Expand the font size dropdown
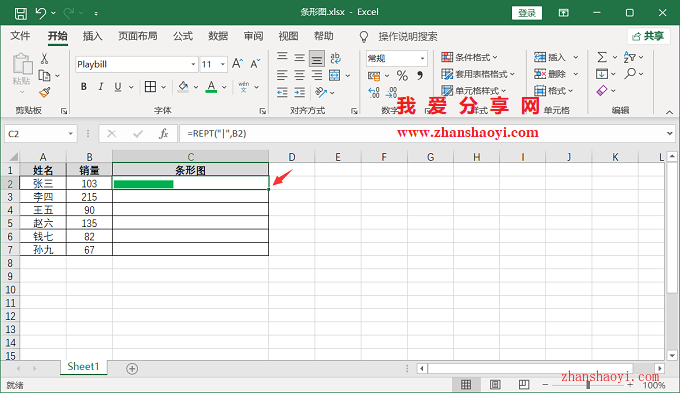The image size is (680, 393). 222,64
